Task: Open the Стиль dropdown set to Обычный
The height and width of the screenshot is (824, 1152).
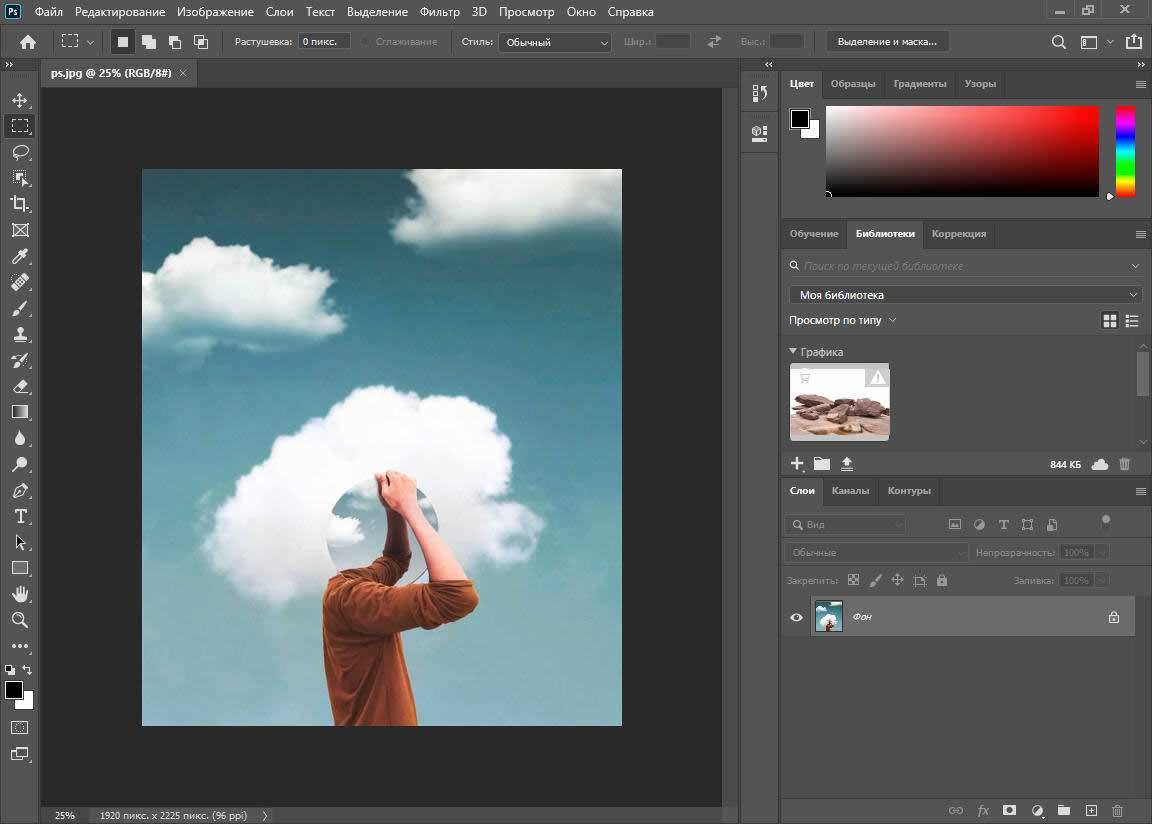Action: (555, 42)
